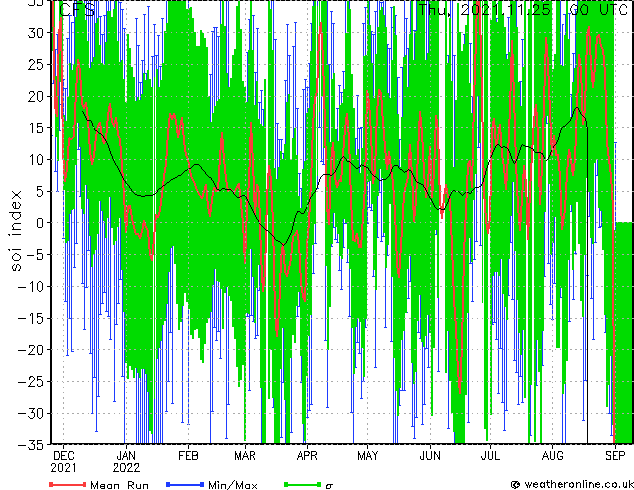Click the JAN 2022 x-axis label
The image size is (634, 490).
(126, 462)
